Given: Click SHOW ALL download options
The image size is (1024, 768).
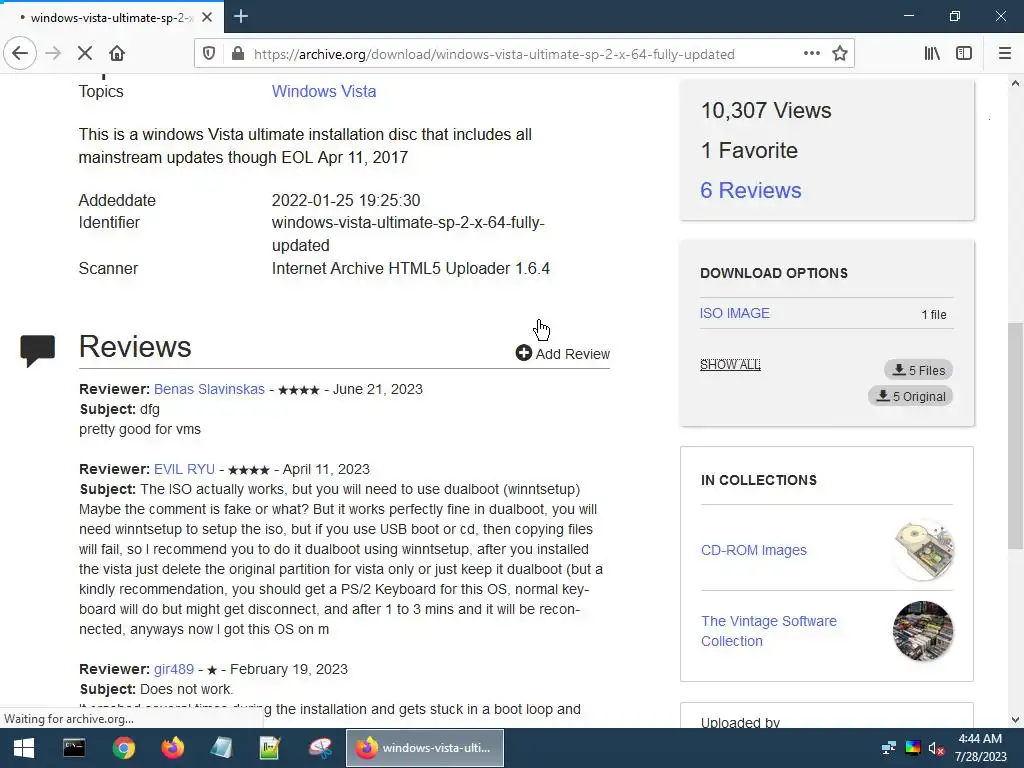Looking at the screenshot, I should pos(730,364).
